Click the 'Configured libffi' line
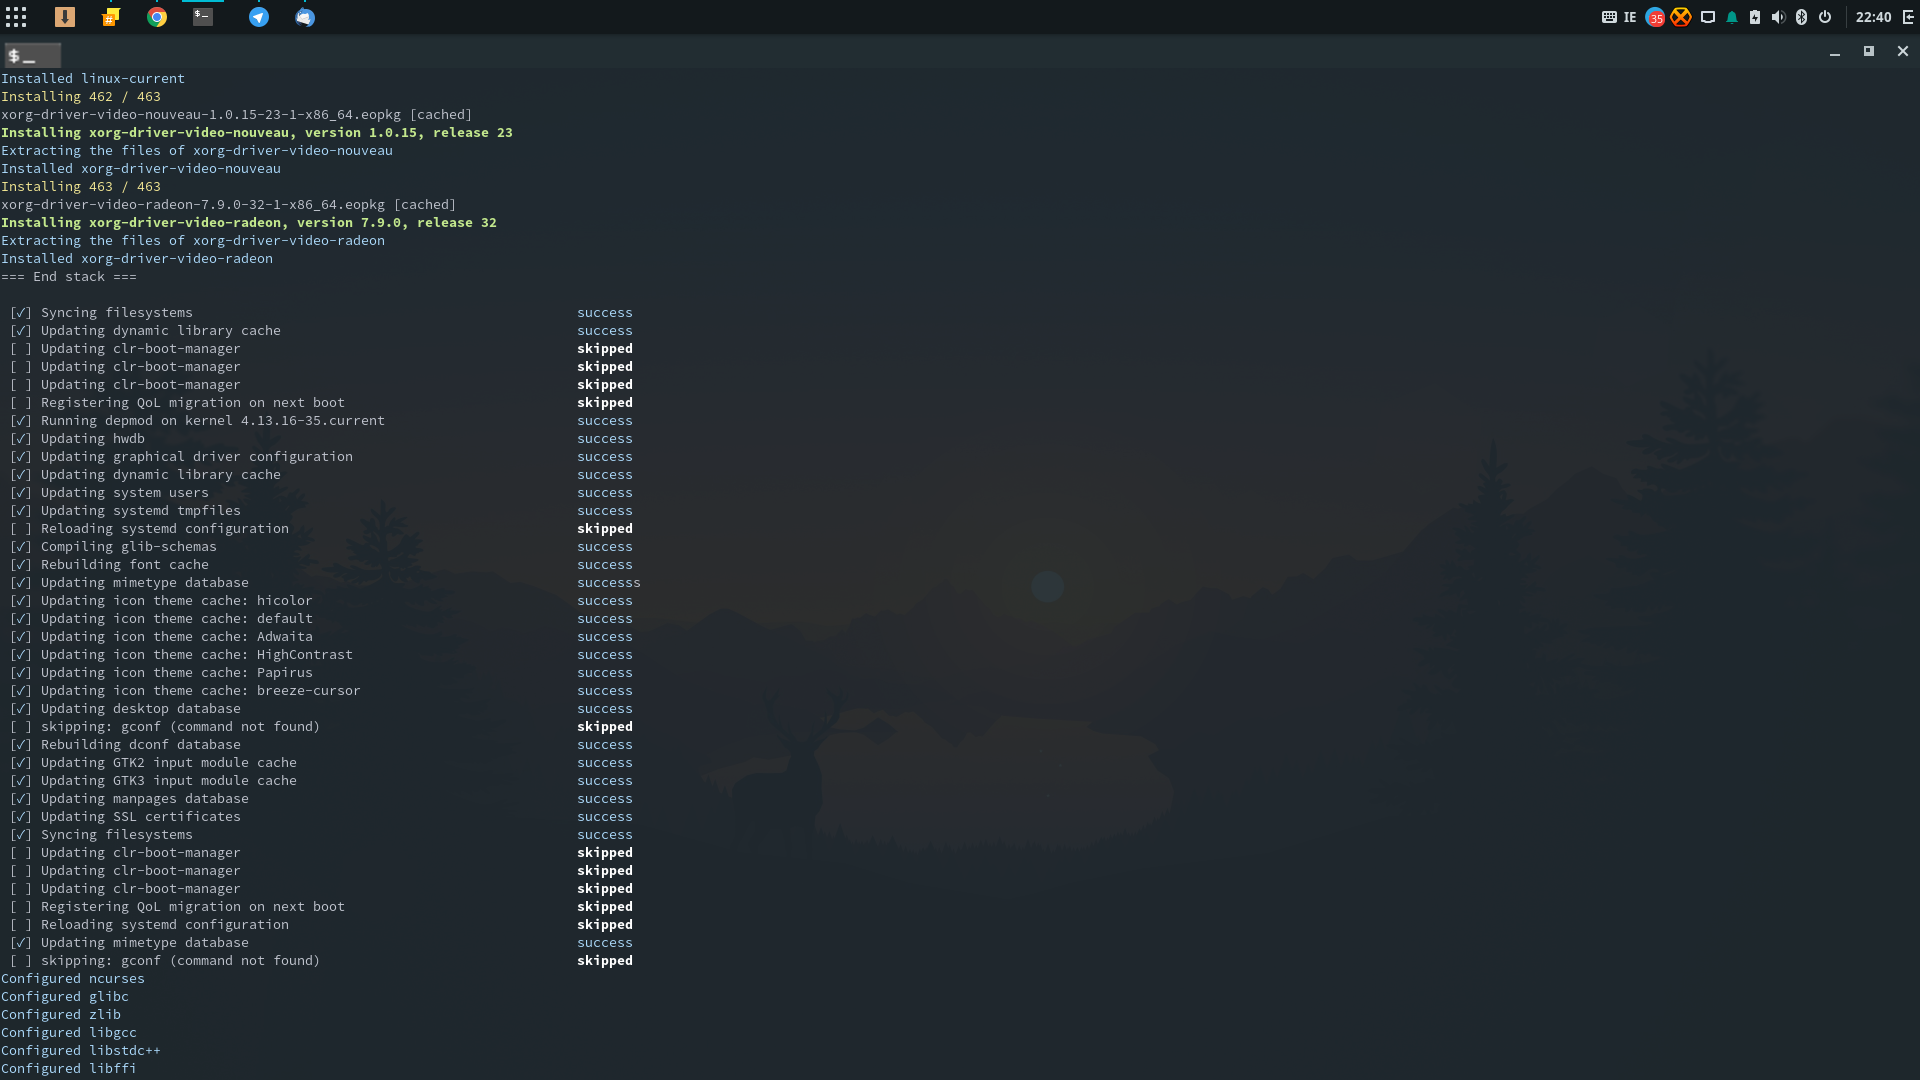 point(69,1068)
